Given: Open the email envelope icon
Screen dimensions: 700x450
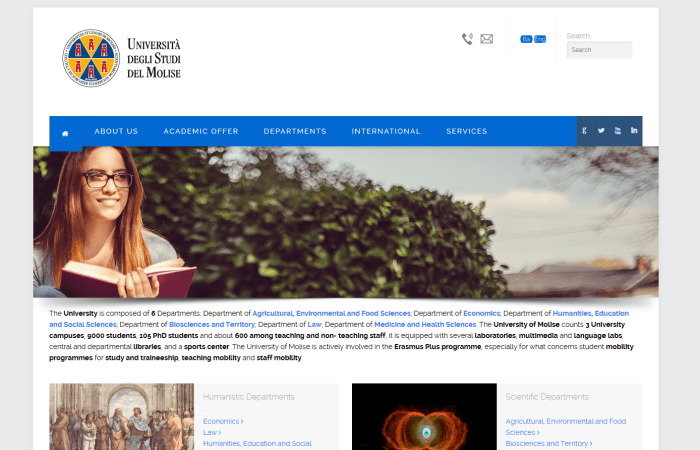Looking at the screenshot, I should coord(487,39).
